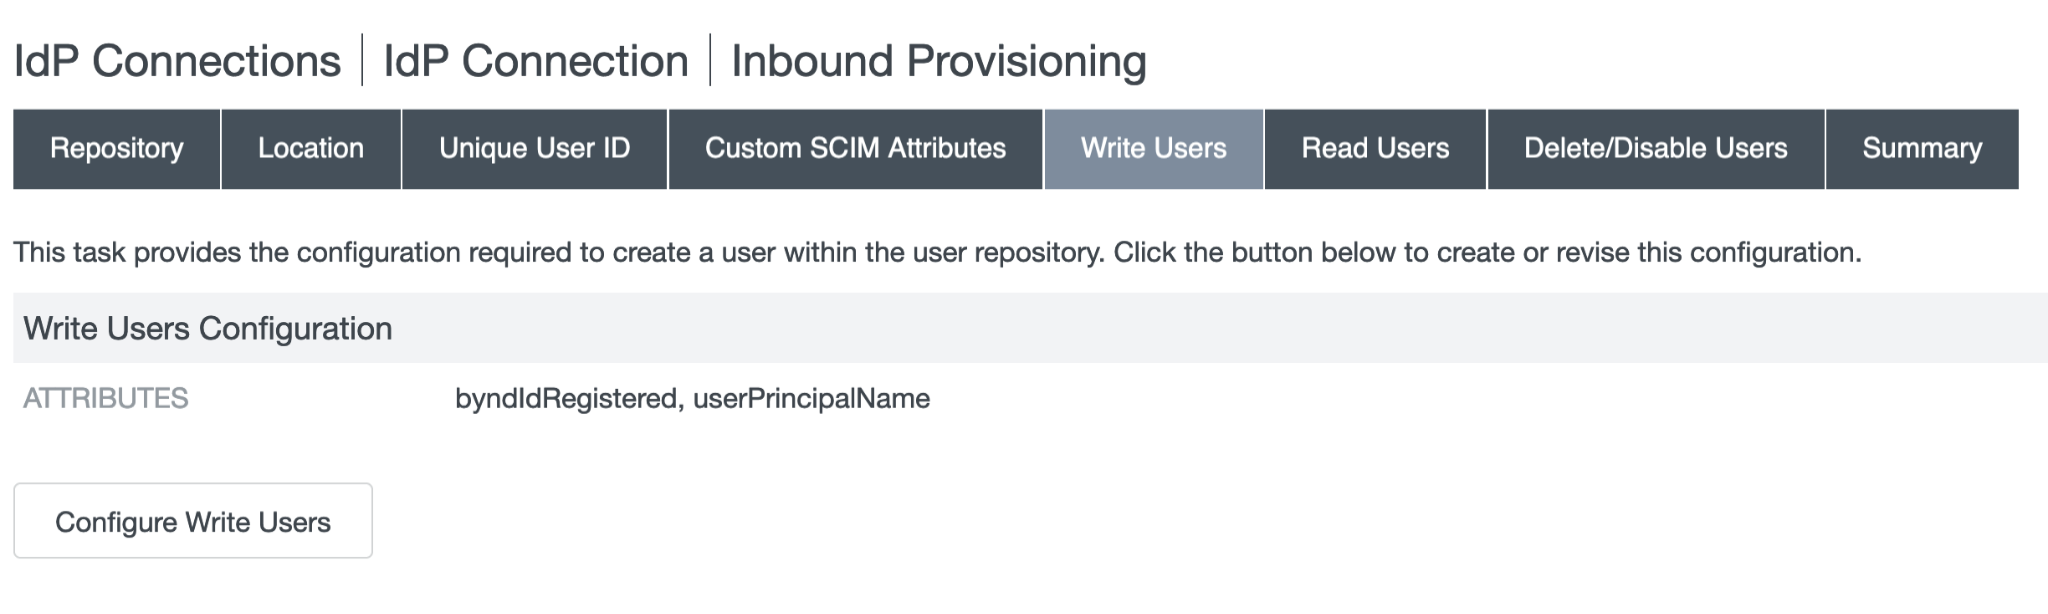This screenshot has height=614, width=2048.
Task: Go back to IdP Connections breadcrumb
Action: tap(177, 61)
